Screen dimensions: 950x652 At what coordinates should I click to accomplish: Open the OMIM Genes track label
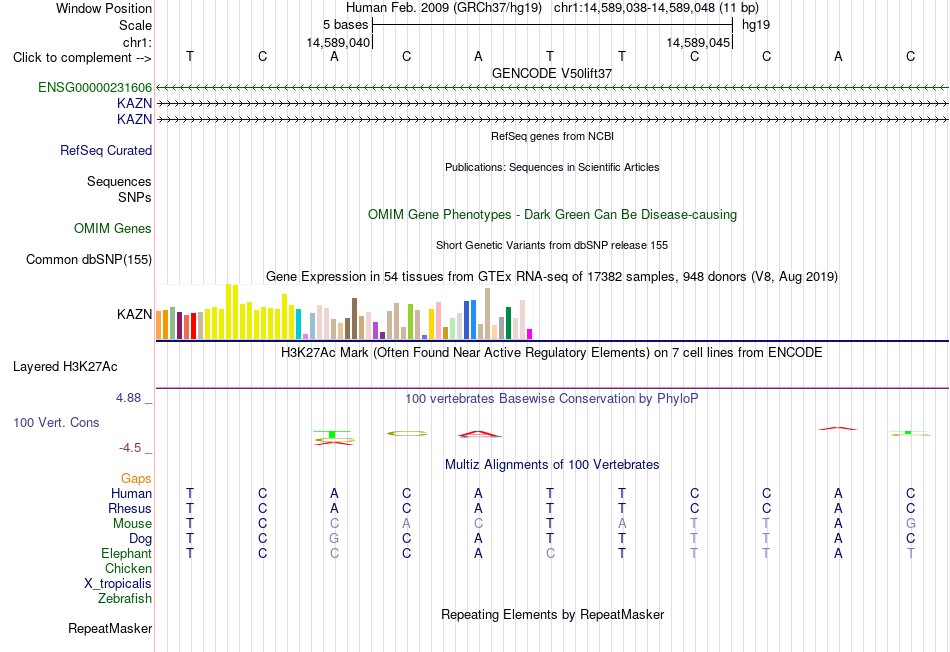[112, 228]
